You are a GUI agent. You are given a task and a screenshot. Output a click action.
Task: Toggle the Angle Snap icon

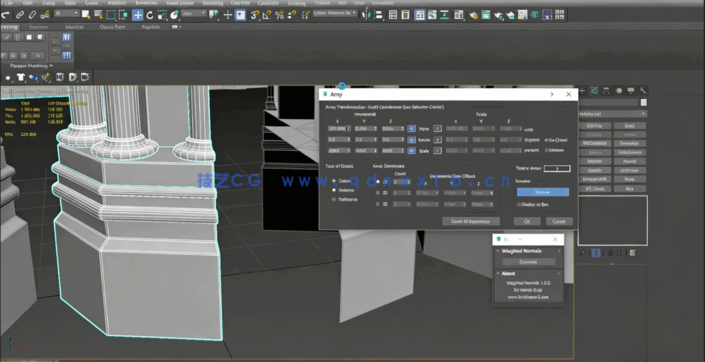pyautogui.click(x=267, y=15)
